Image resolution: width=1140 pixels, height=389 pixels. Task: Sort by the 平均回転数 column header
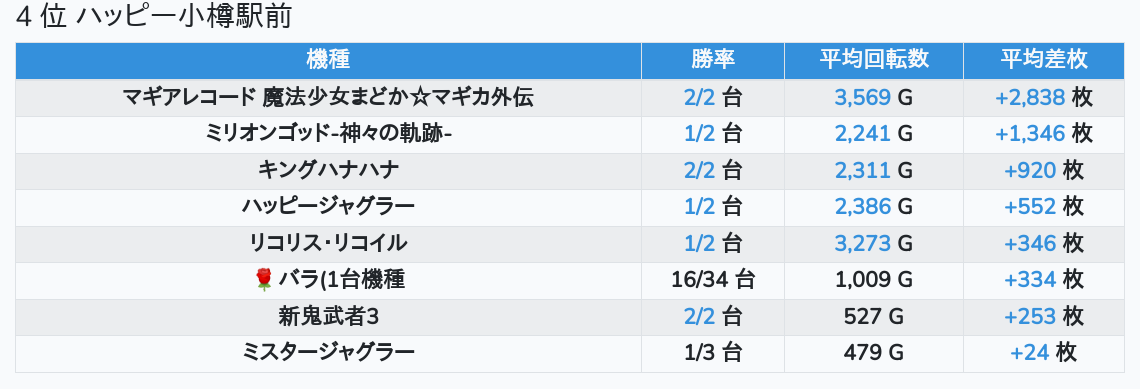tap(874, 60)
